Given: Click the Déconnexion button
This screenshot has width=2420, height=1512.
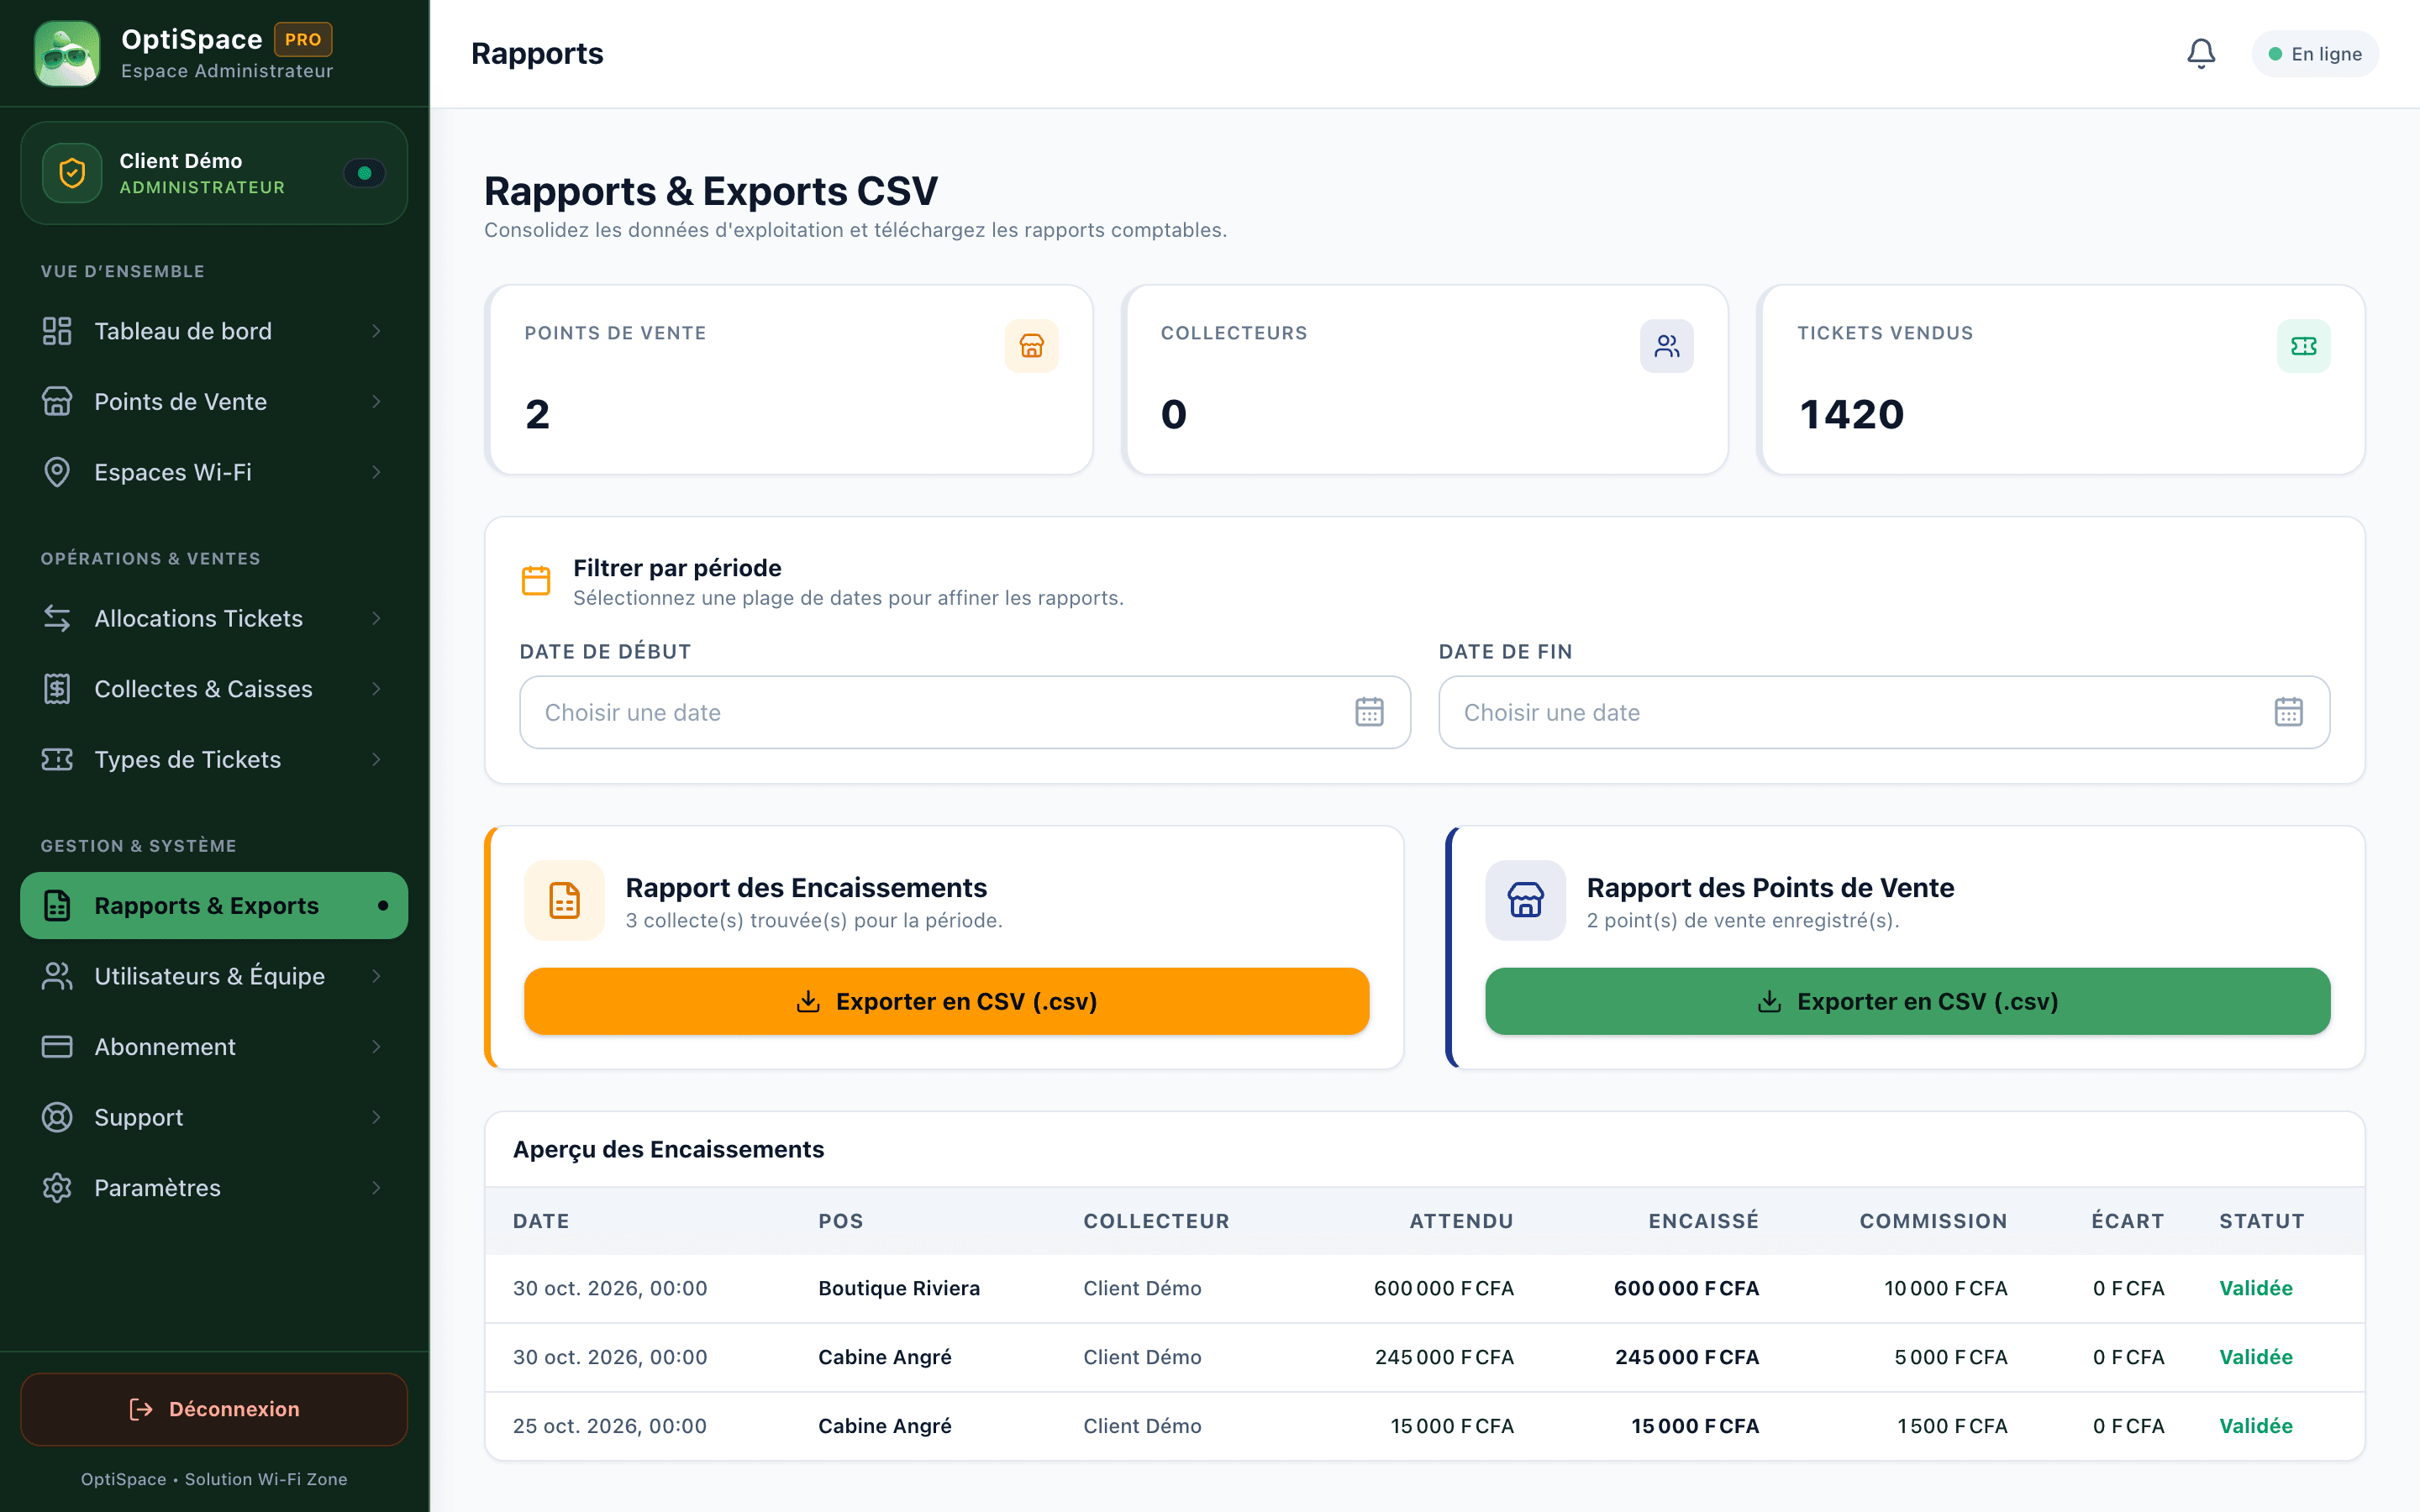Looking at the screenshot, I should (x=214, y=1409).
